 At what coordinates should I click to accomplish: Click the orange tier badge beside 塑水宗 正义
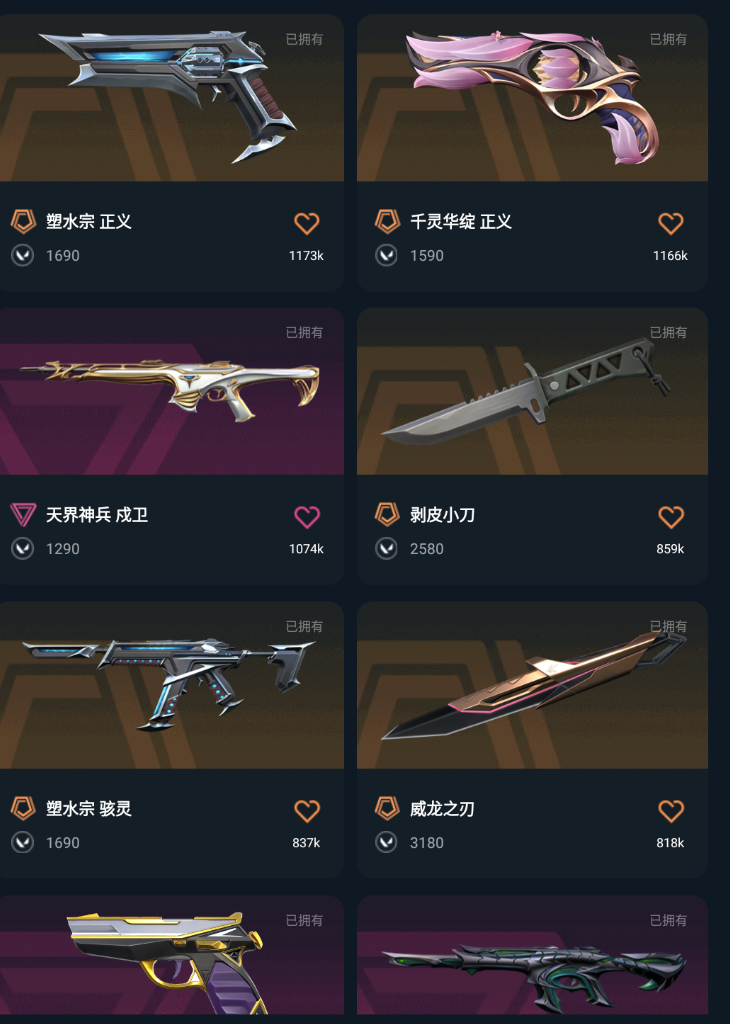pyautogui.click(x=23, y=221)
